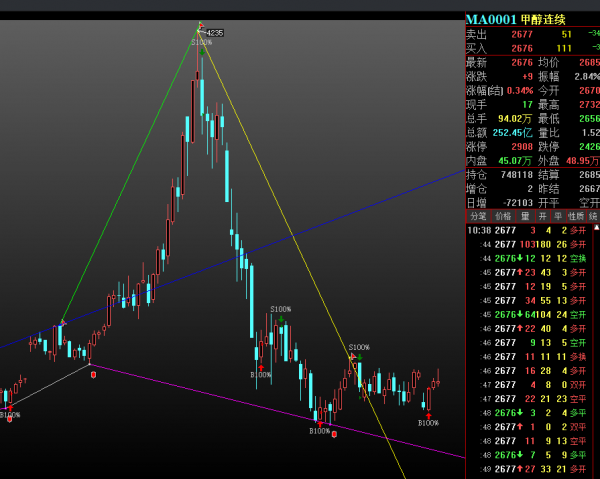Select the 10:38 tick record row
The width and height of the screenshot is (600, 479).
point(530,230)
